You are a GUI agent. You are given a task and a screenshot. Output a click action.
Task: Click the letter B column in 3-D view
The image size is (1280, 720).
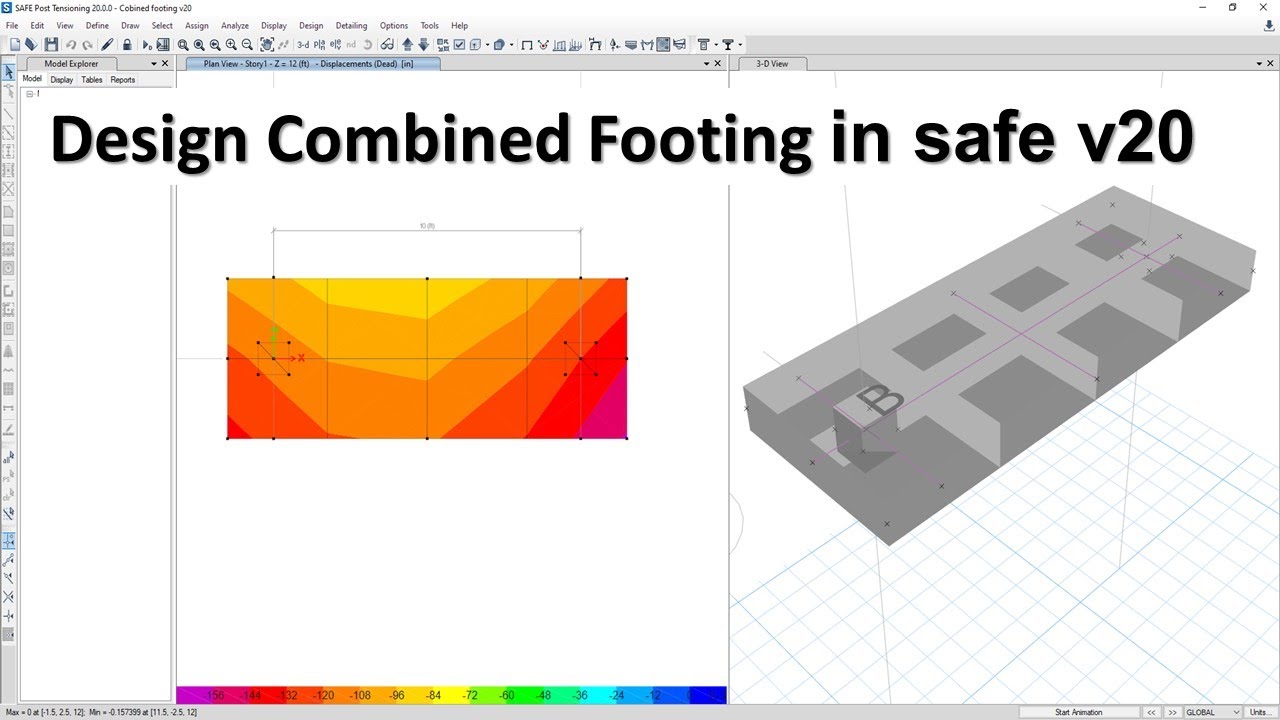point(881,402)
